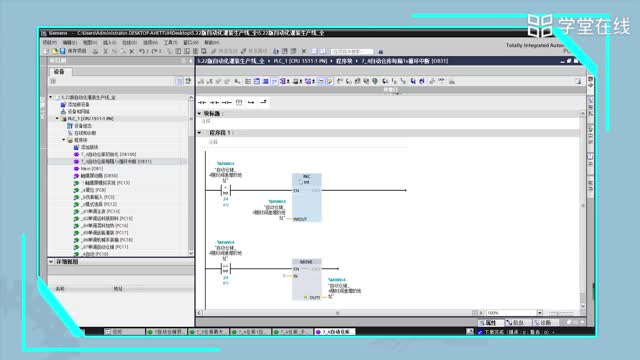Click program block breadcrumb 程序块

344,61
